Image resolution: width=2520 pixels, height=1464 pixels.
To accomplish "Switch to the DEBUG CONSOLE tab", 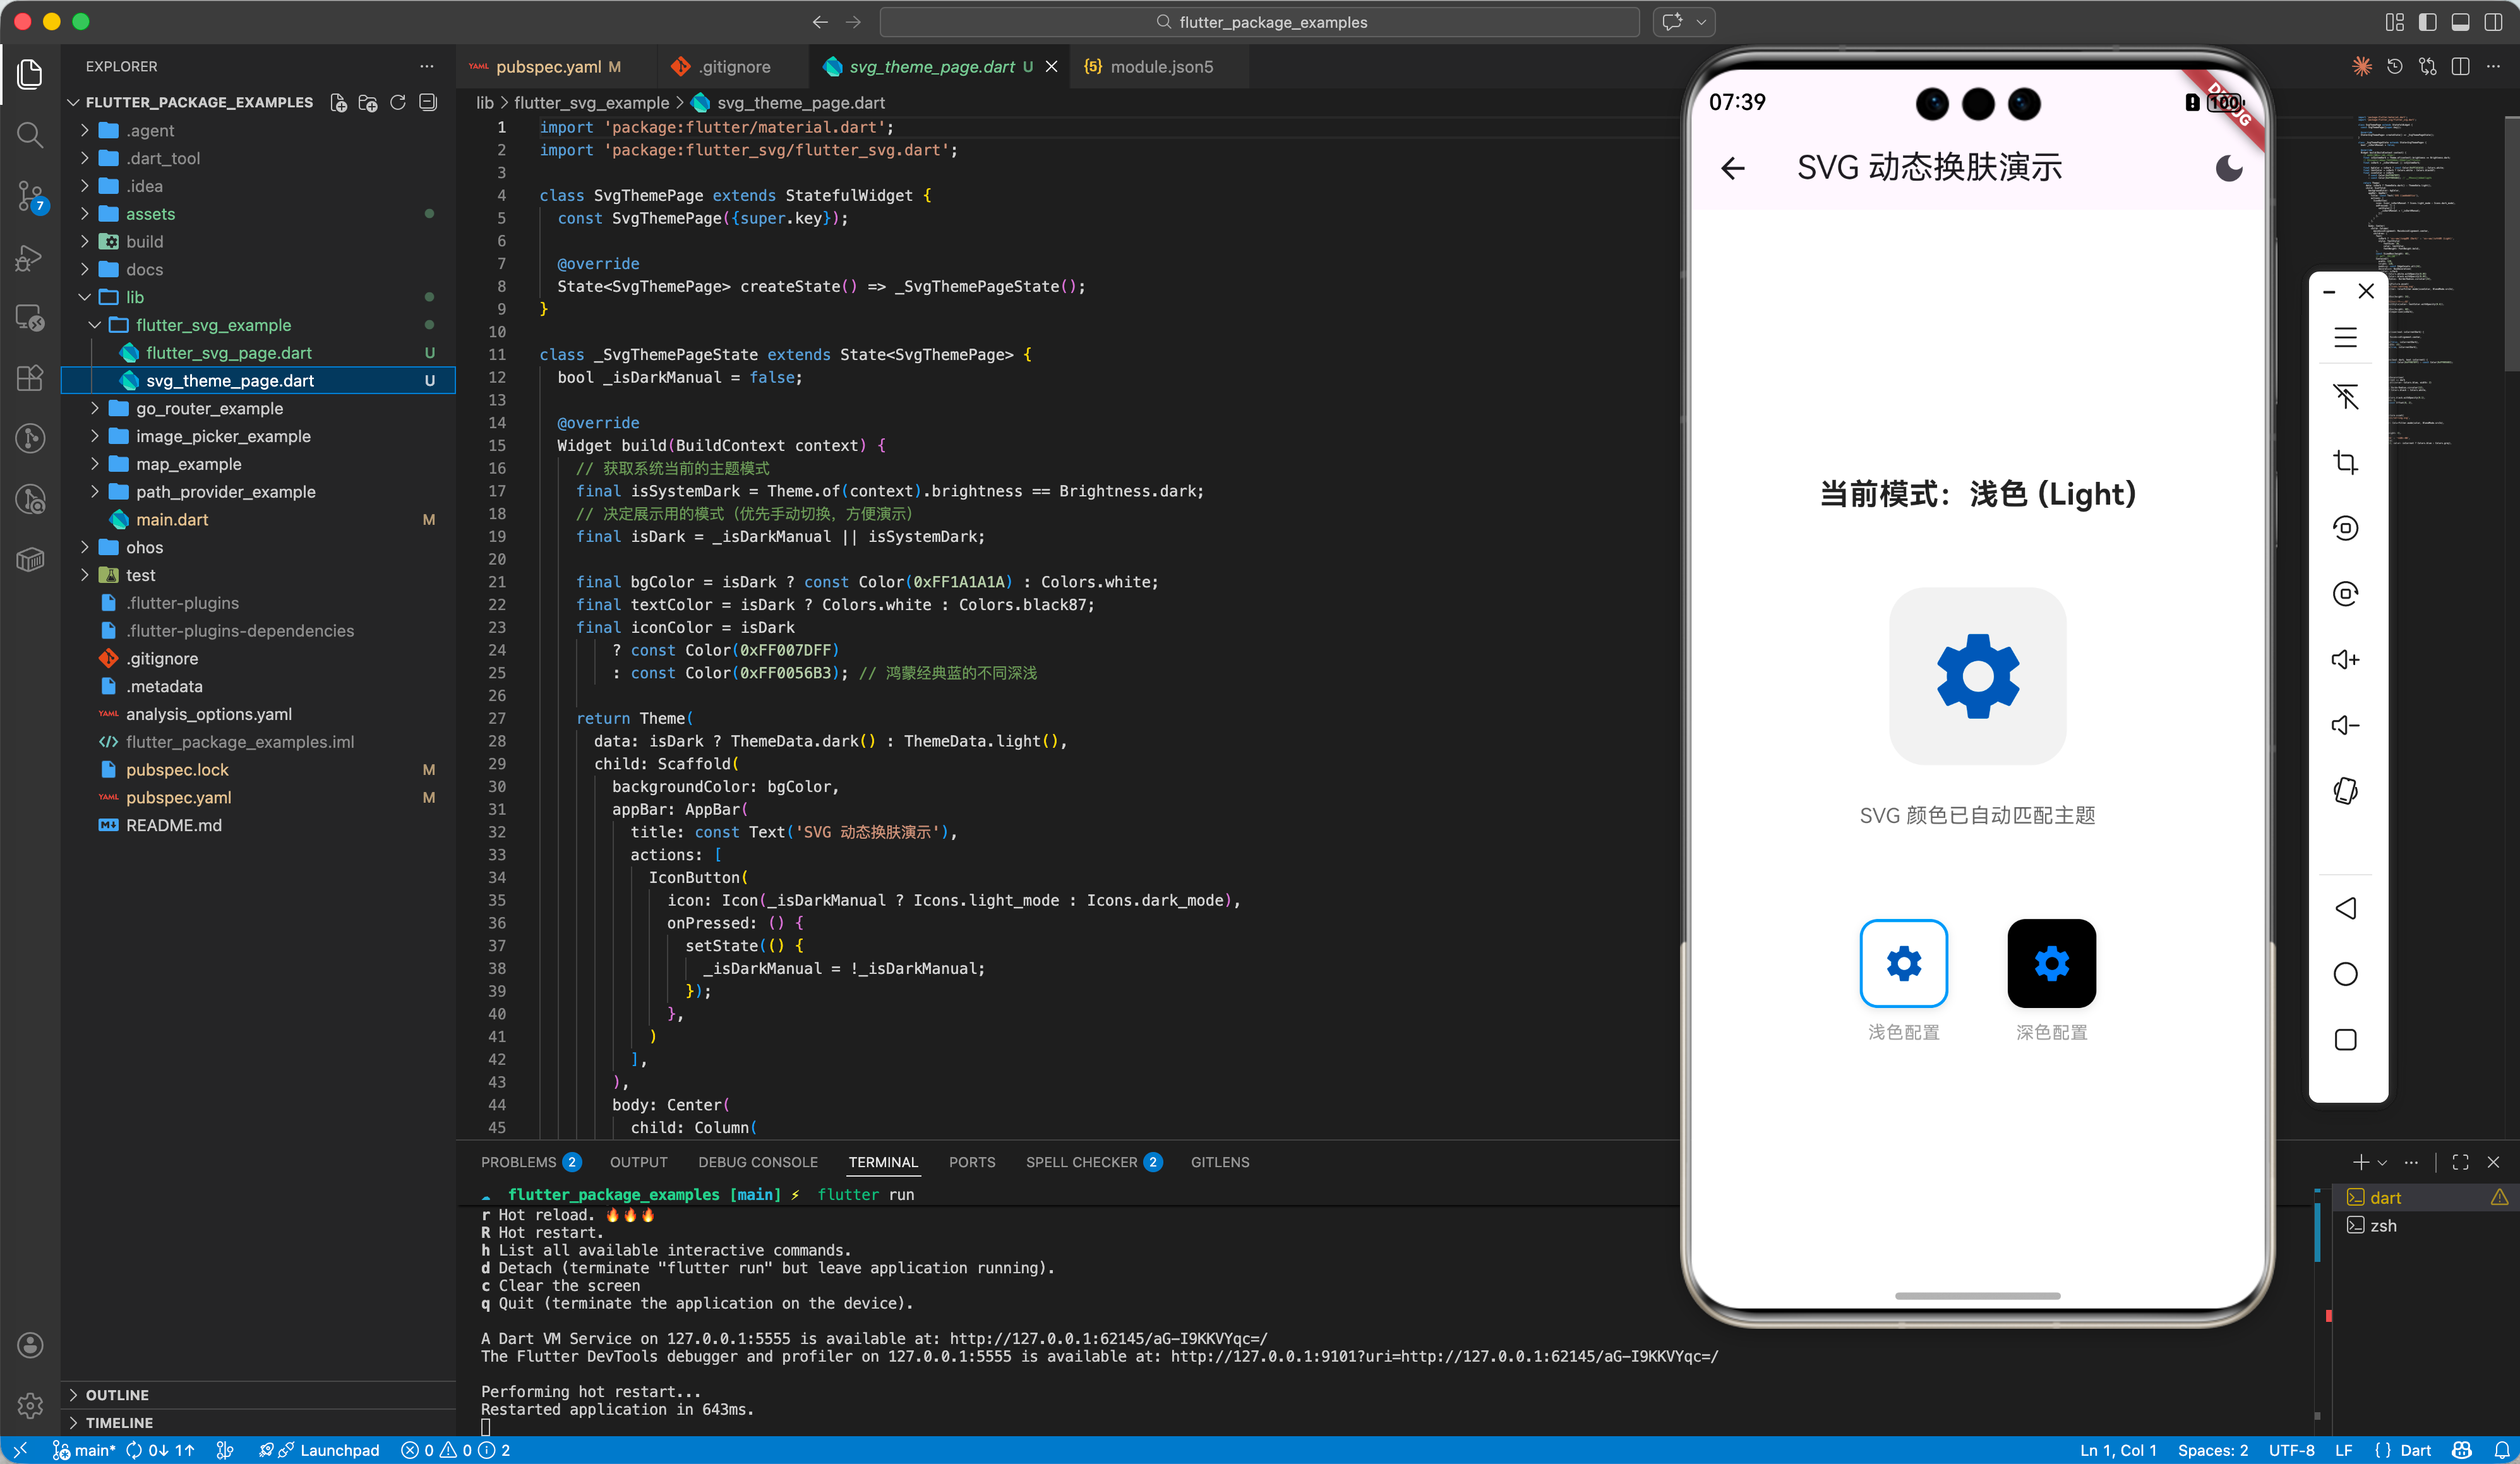I will pos(757,1162).
